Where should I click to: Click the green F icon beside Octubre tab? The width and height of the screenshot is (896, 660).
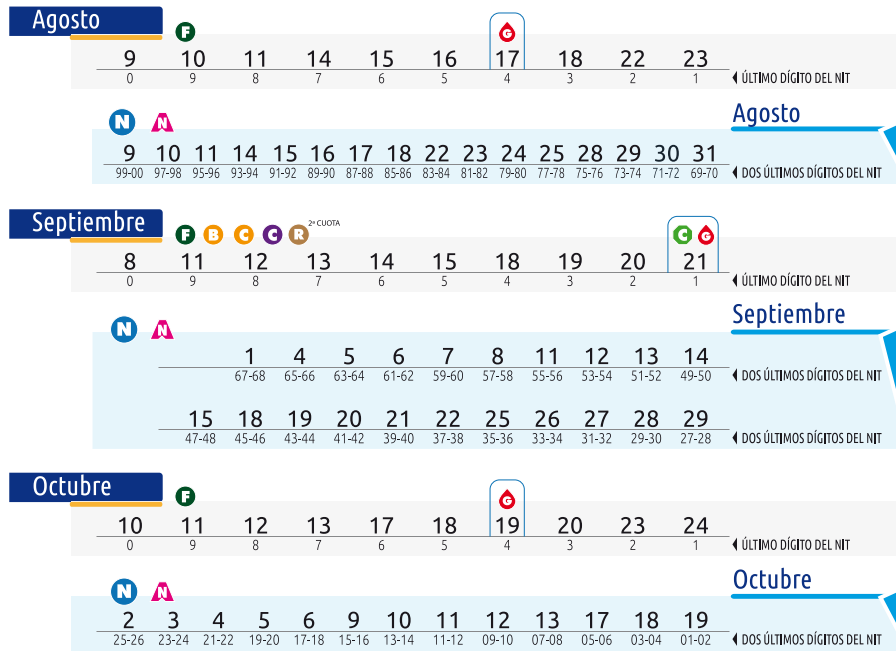(x=185, y=497)
